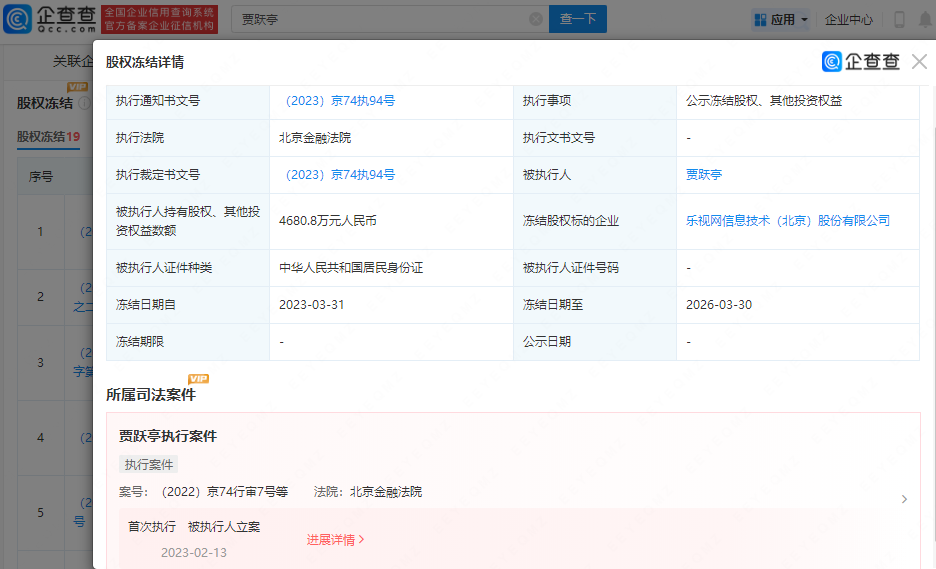Click the 所属司法案件 section heading

click(x=151, y=395)
